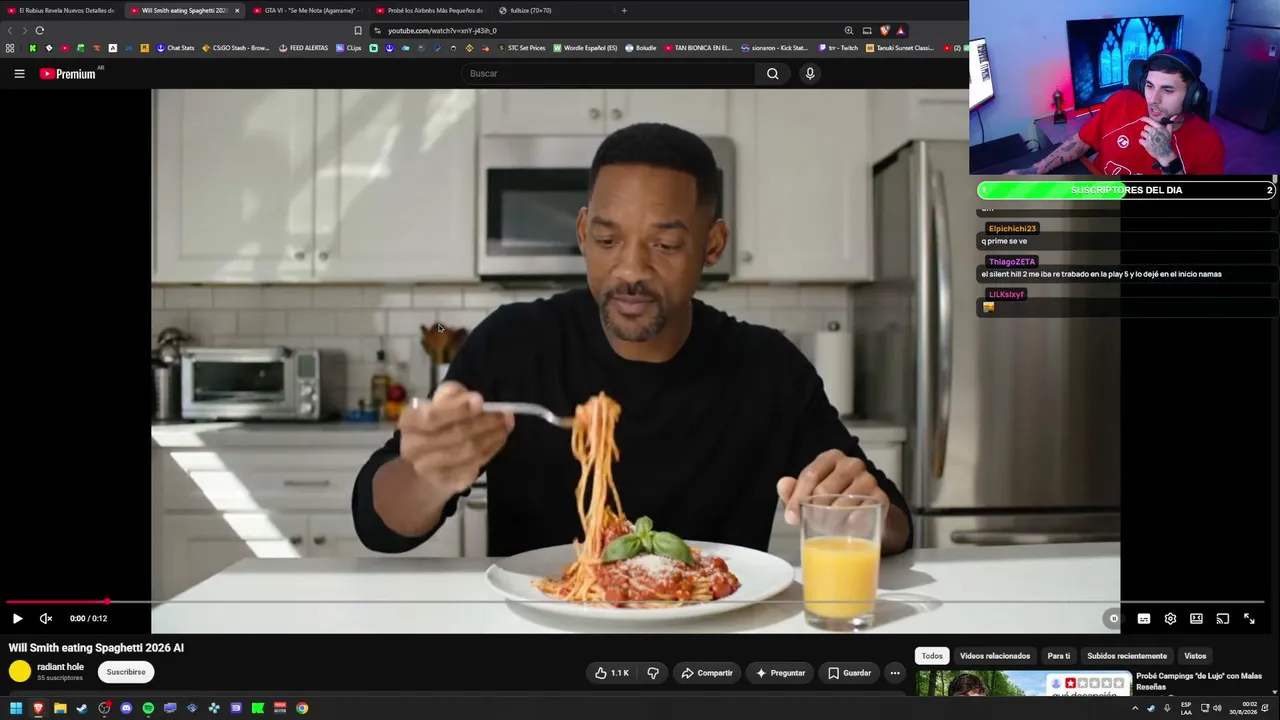This screenshot has width=1280, height=720.
Task: Open the Brave Shields lion icon
Action: coord(884,30)
